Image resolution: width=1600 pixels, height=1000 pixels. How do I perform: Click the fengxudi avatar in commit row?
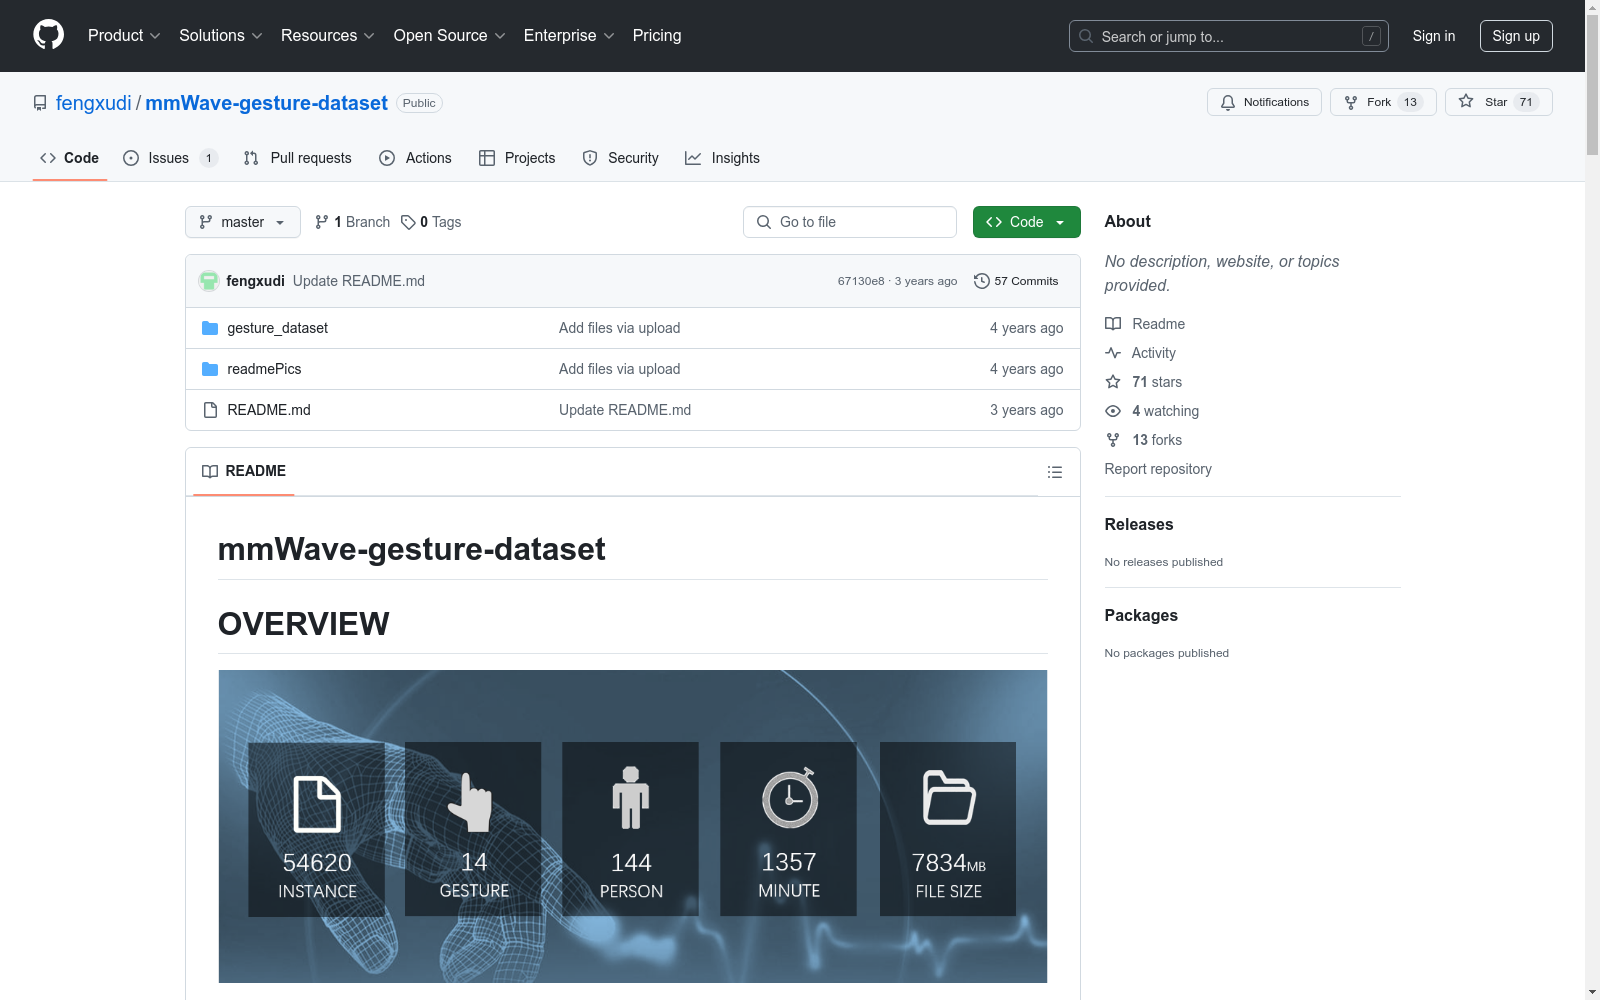coord(209,281)
